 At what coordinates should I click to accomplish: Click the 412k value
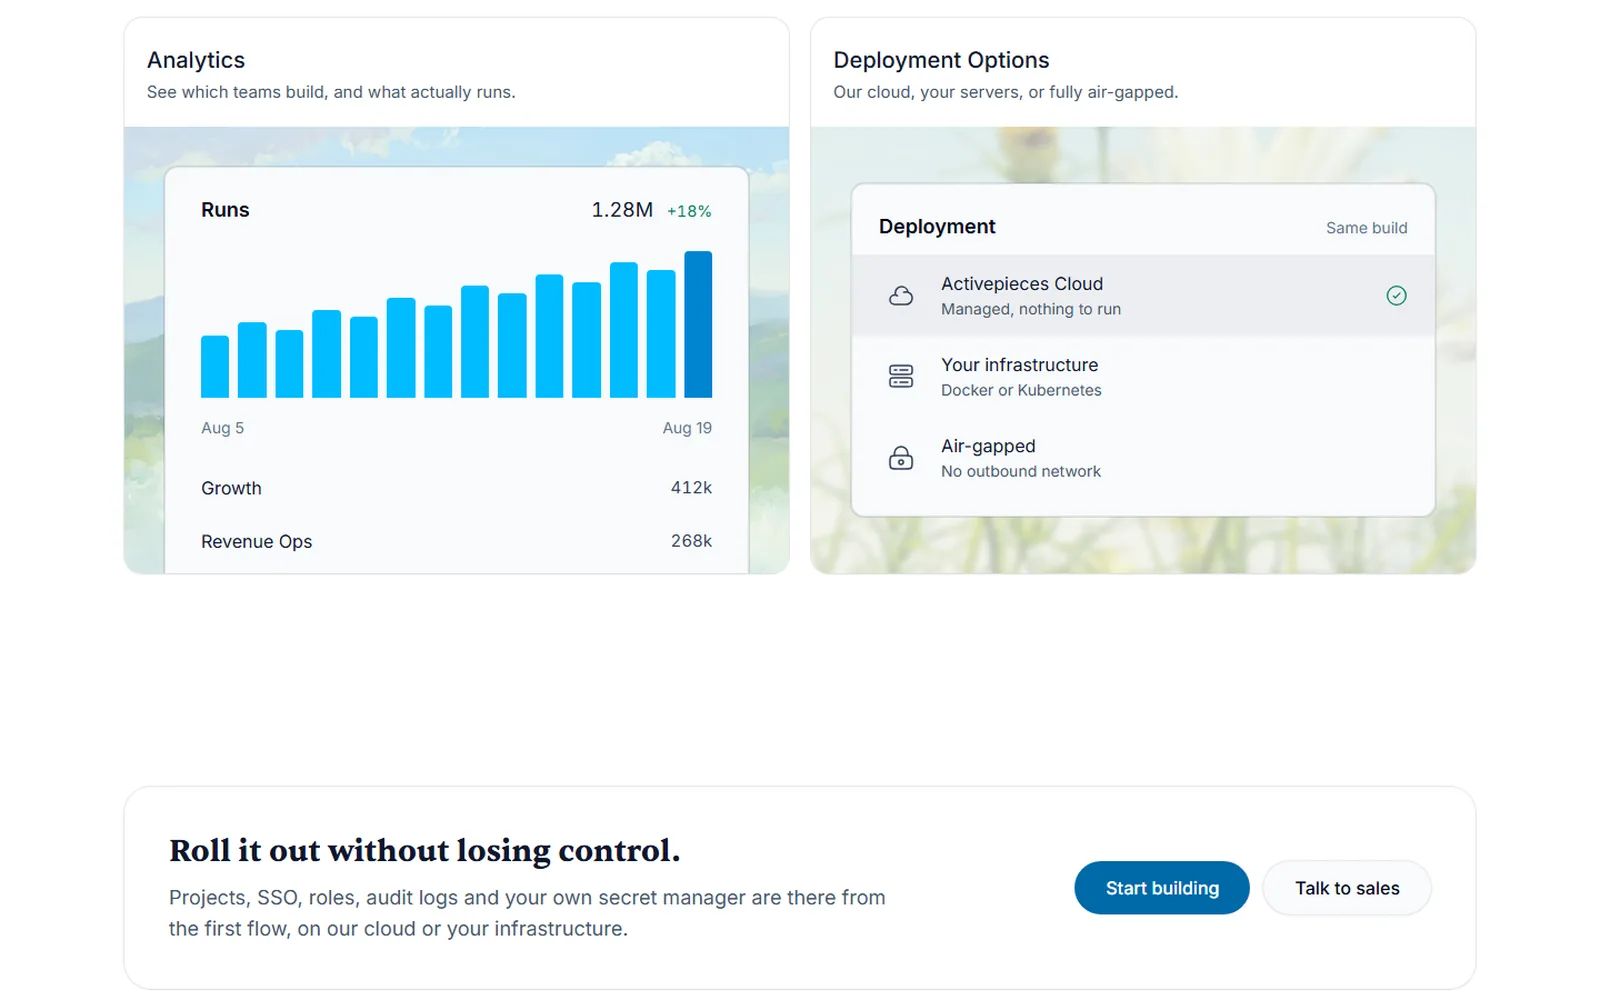pos(691,488)
